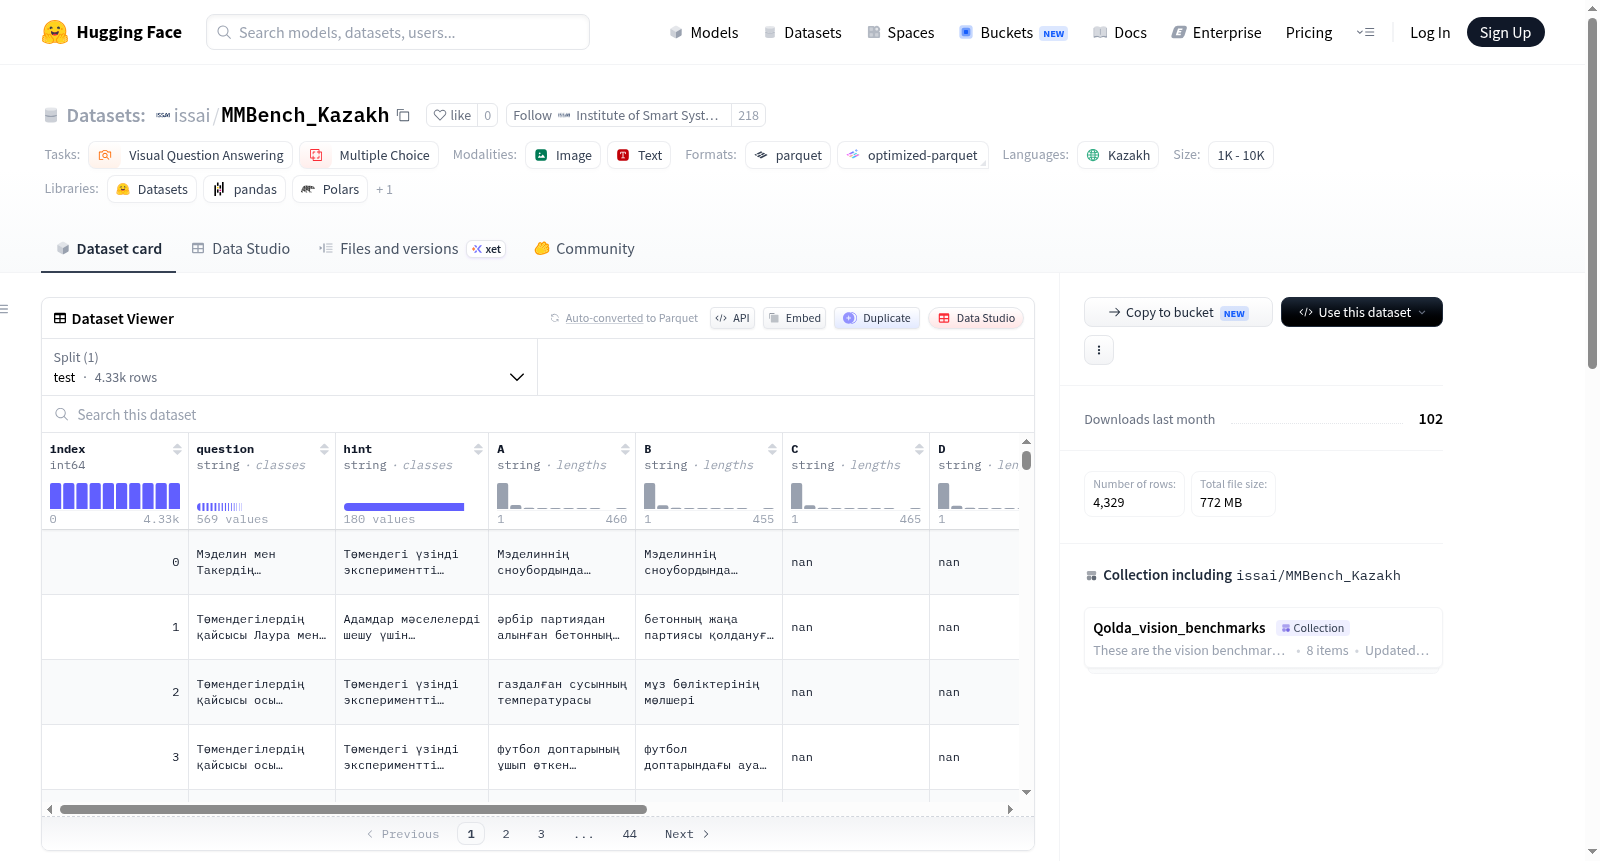Image resolution: width=1600 pixels, height=861 pixels.
Task: Click the parquet format tag
Action: pyautogui.click(x=788, y=155)
